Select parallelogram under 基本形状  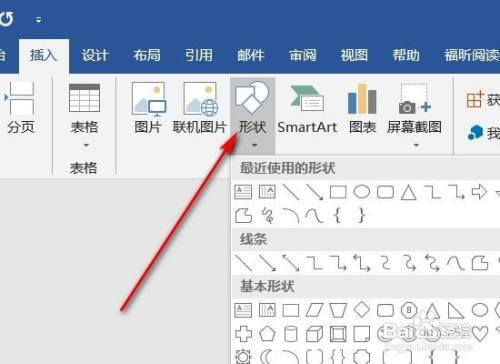pos(314,310)
